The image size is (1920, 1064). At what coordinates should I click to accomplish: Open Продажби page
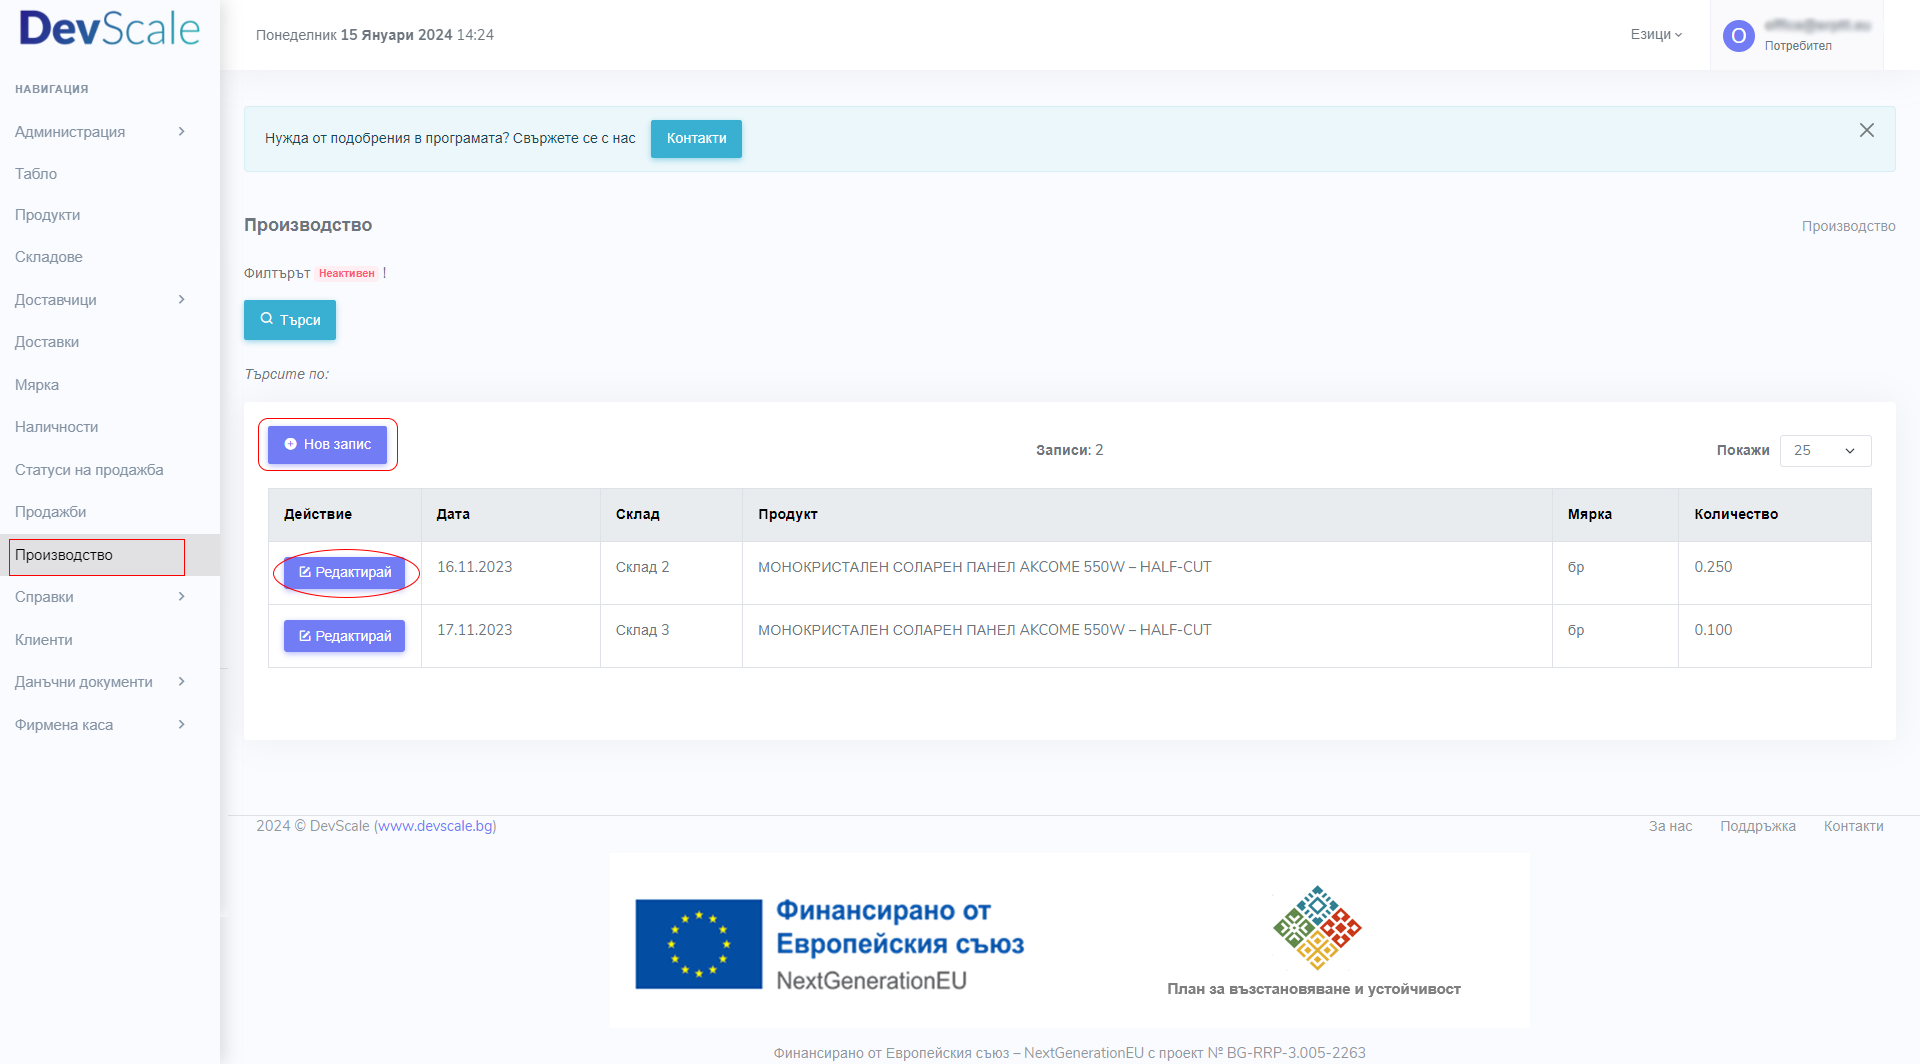50,512
